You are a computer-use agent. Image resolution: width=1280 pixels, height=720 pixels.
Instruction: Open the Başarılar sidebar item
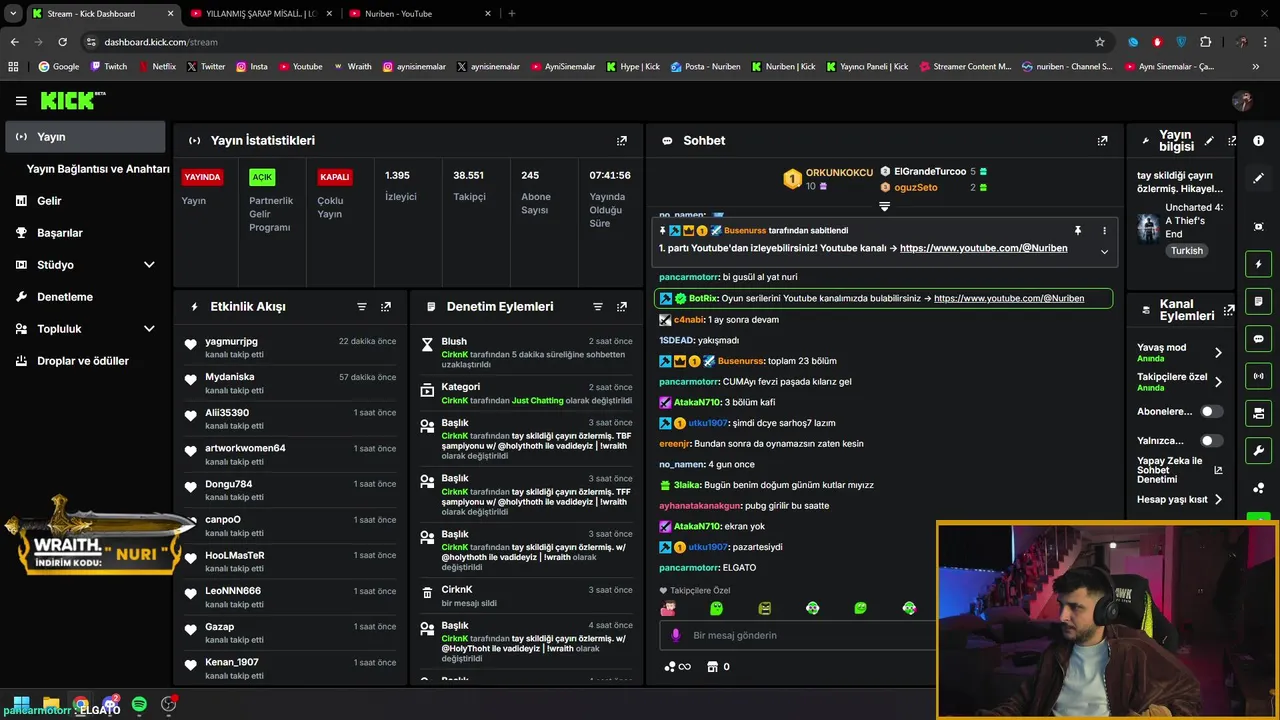coord(85,233)
